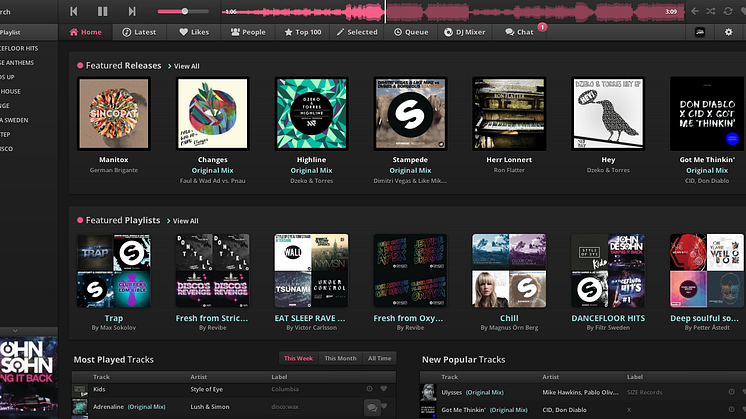Screen dimensions: 746x419
Task: Open the Manitox release cover
Action: (x=114, y=114)
